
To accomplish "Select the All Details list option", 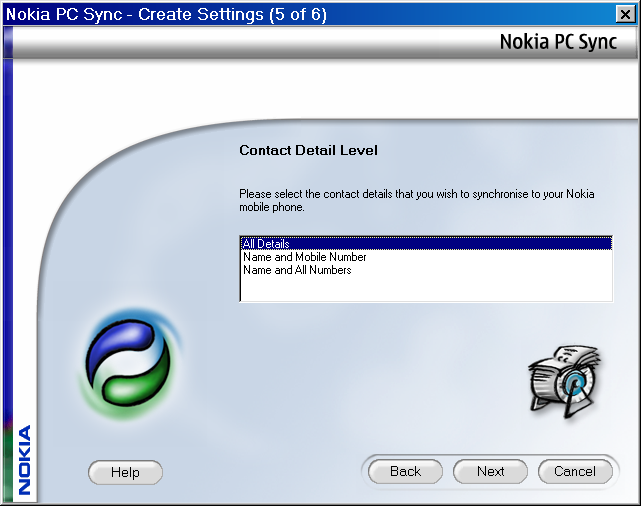I will [426, 244].
